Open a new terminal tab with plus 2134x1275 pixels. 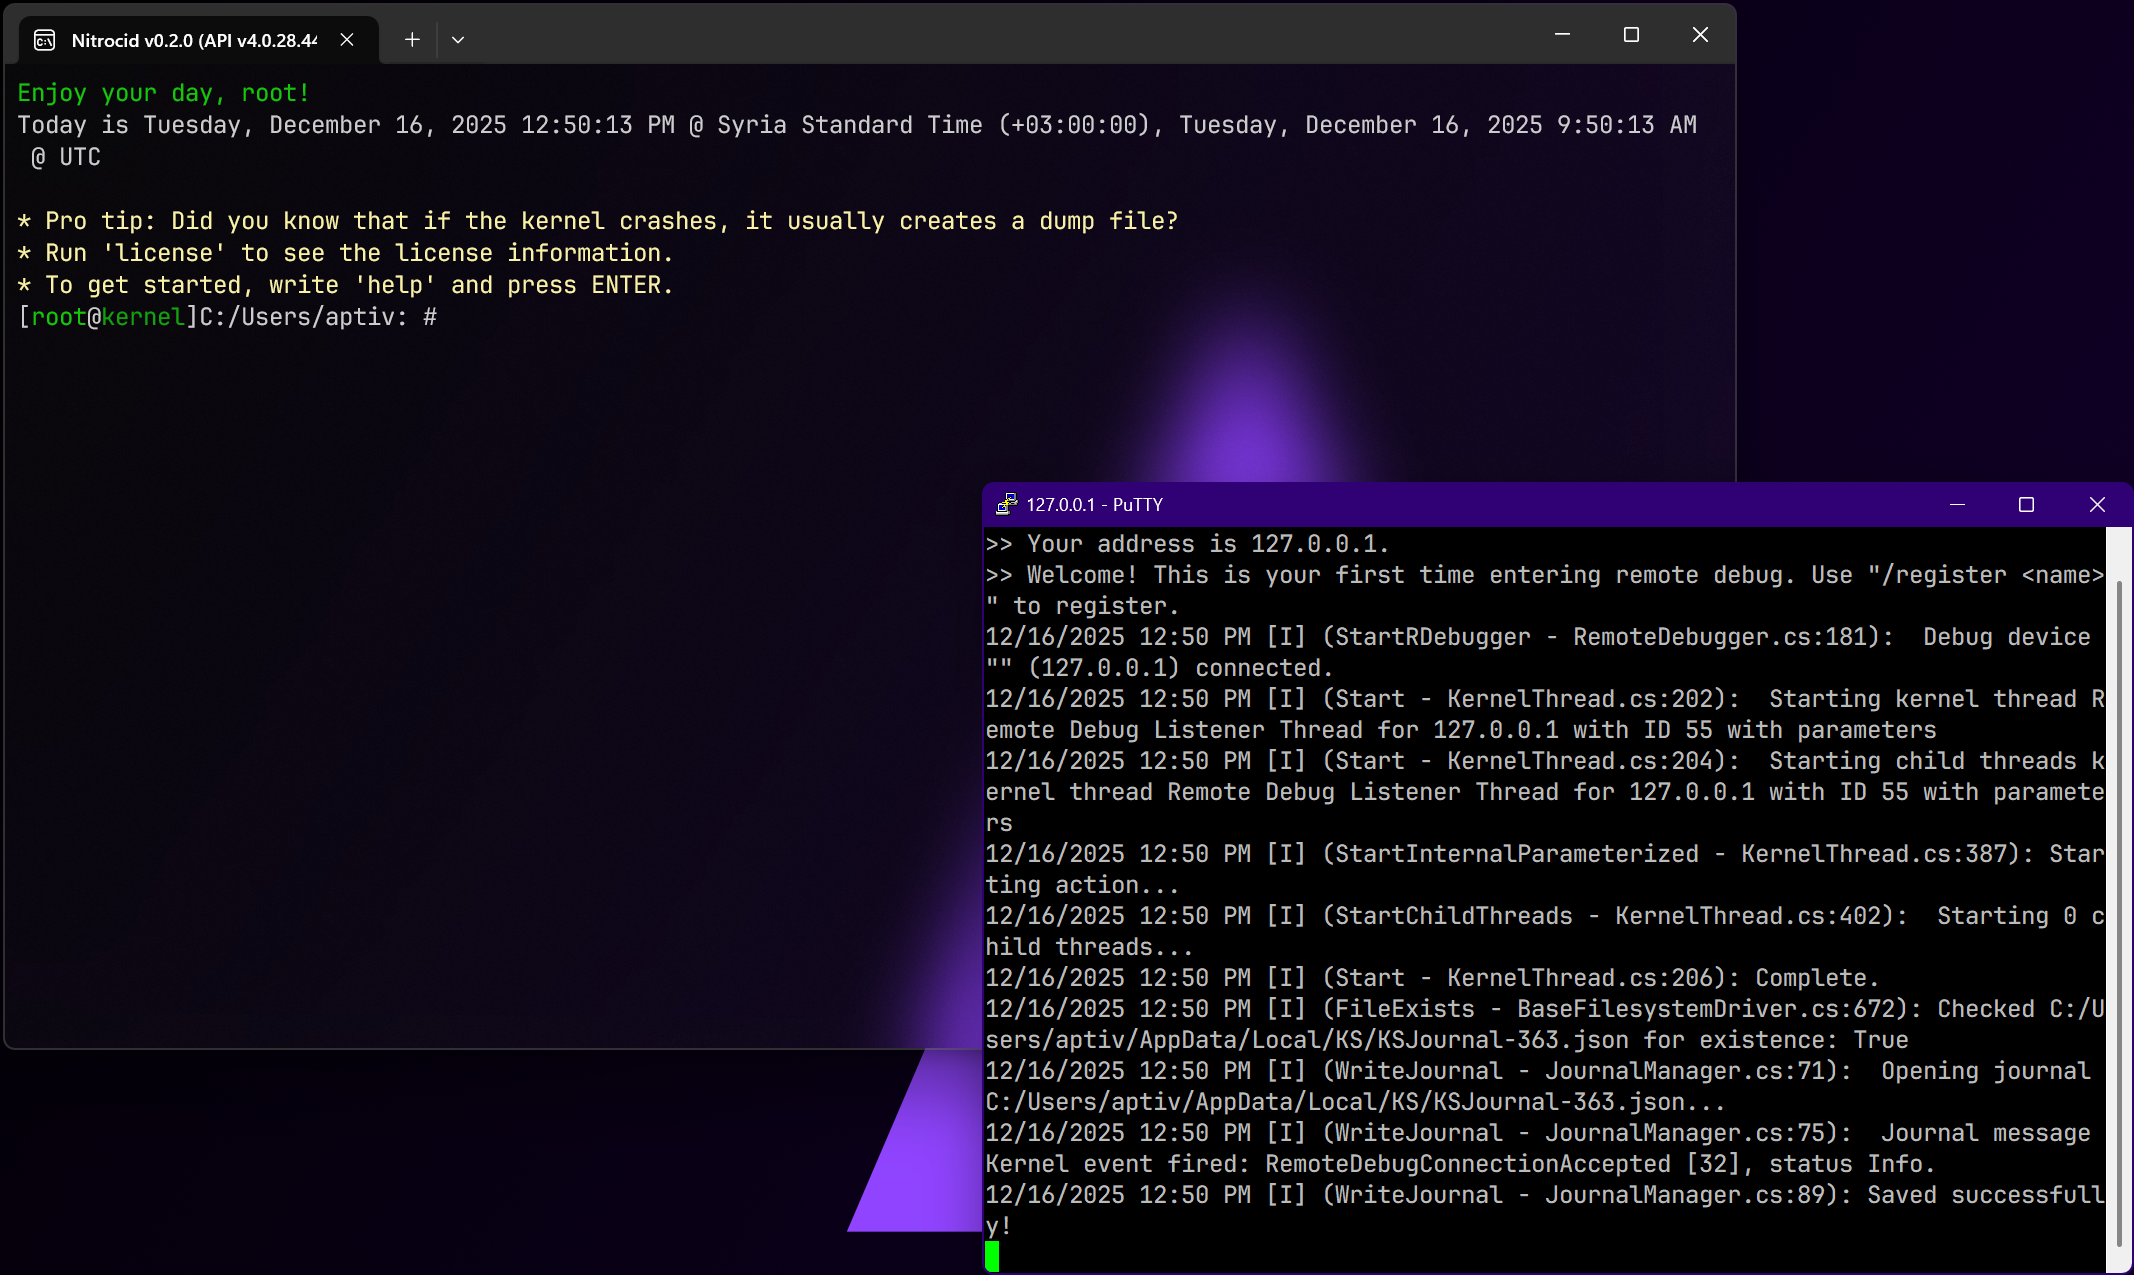coord(412,40)
